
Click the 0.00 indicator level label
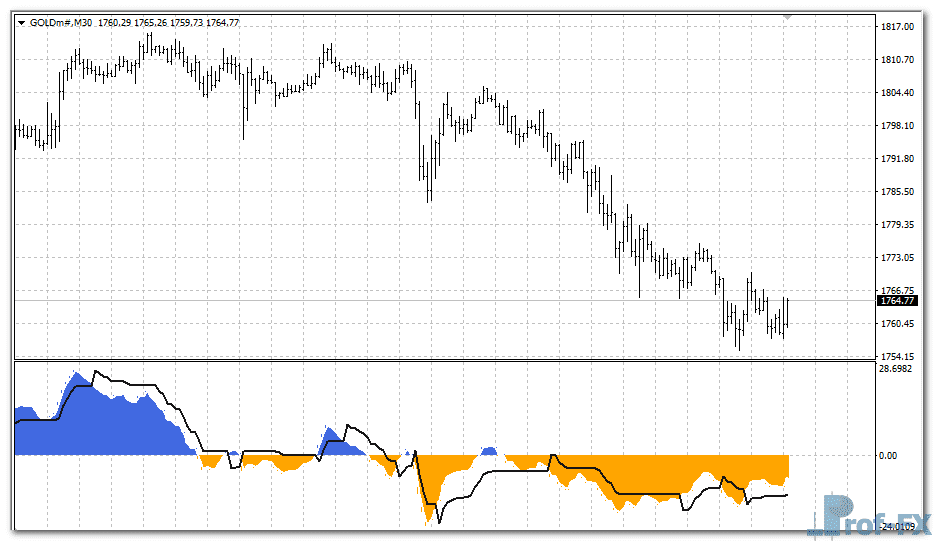tap(888, 456)
